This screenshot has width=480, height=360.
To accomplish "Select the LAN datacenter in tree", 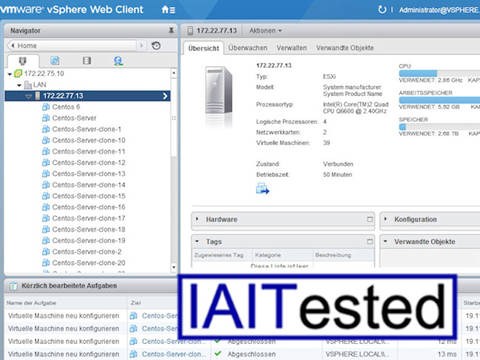I will tap(40, 84).
